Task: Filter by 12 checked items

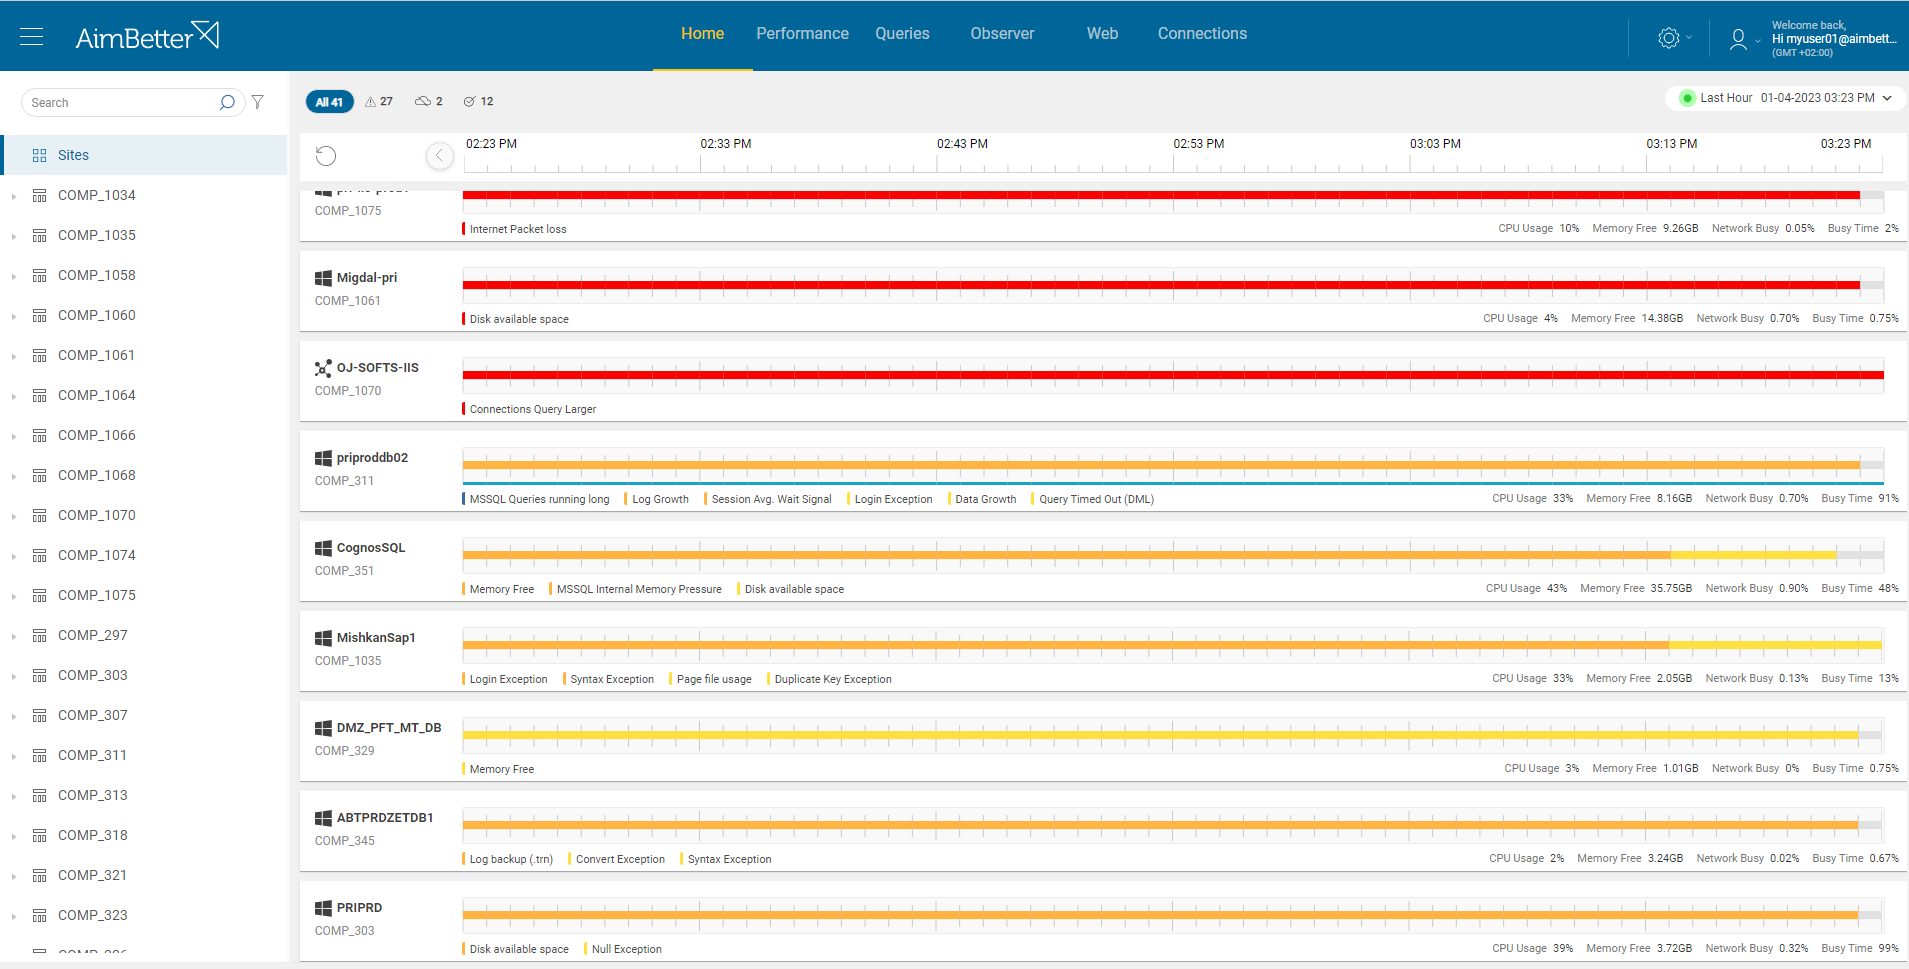Action: tap(479, 102)
